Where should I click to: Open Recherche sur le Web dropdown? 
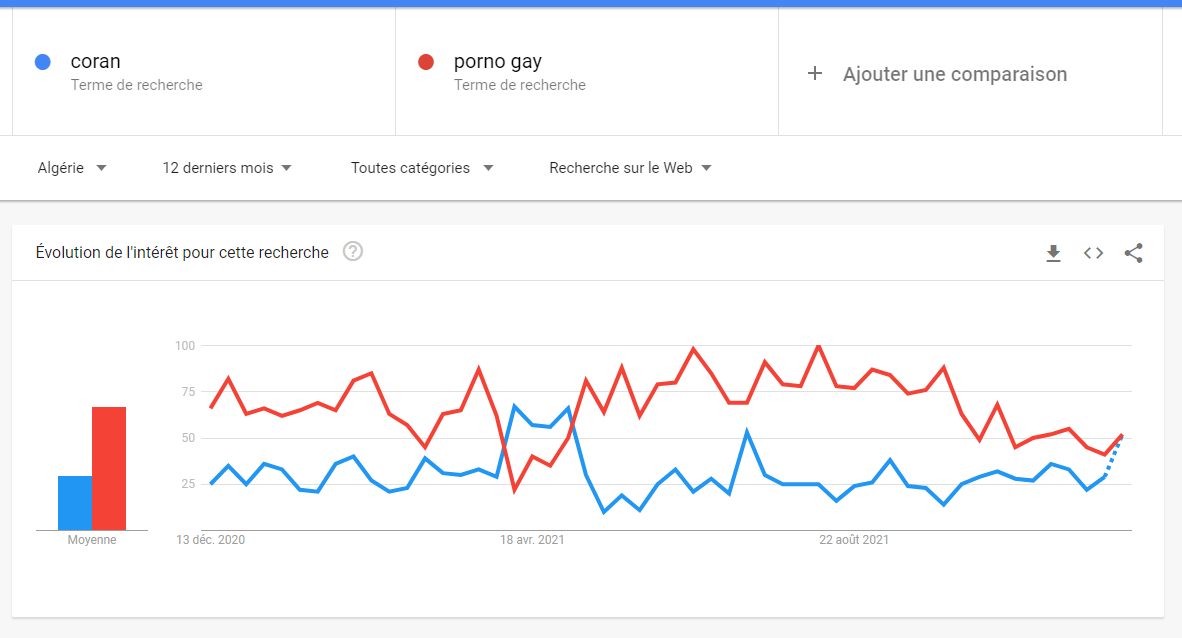point(630,167)
